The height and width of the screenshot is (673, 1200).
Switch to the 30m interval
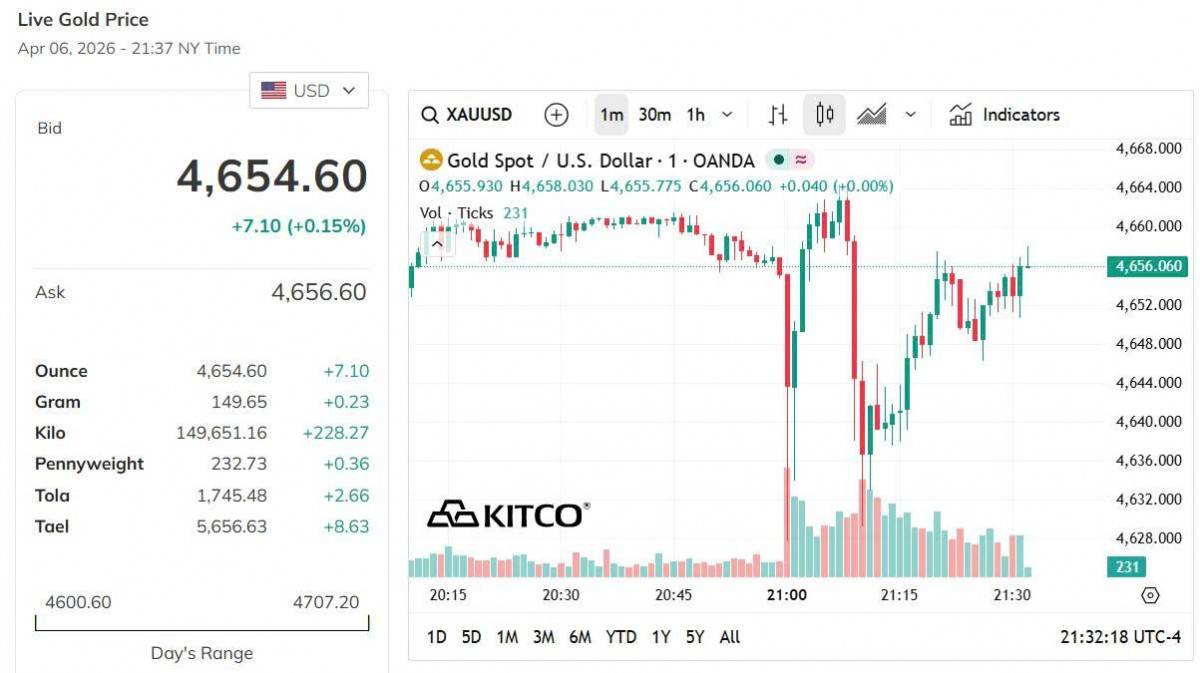pyautogui.click(x=654, y=115)
